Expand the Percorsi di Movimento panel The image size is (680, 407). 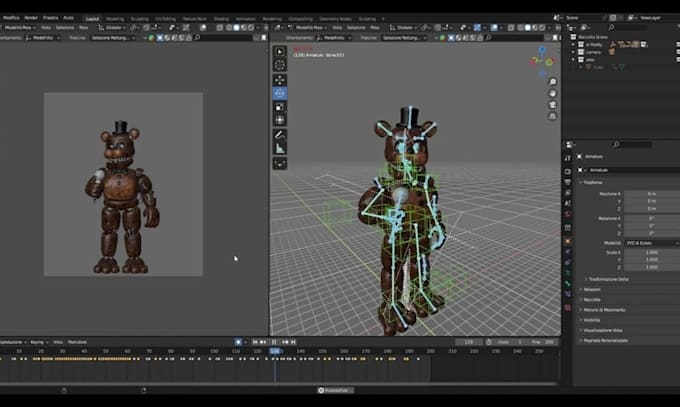click(603, 310)
